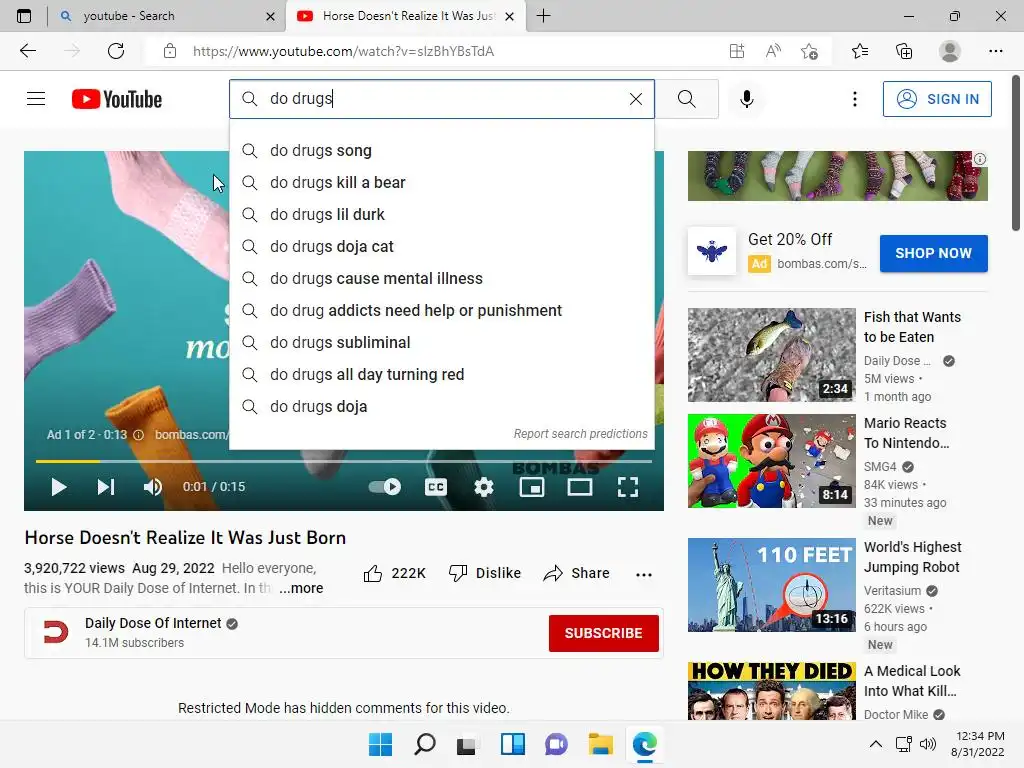Pick "do drugs all day turning red"

pyautogui.click(x=441, y=374)
